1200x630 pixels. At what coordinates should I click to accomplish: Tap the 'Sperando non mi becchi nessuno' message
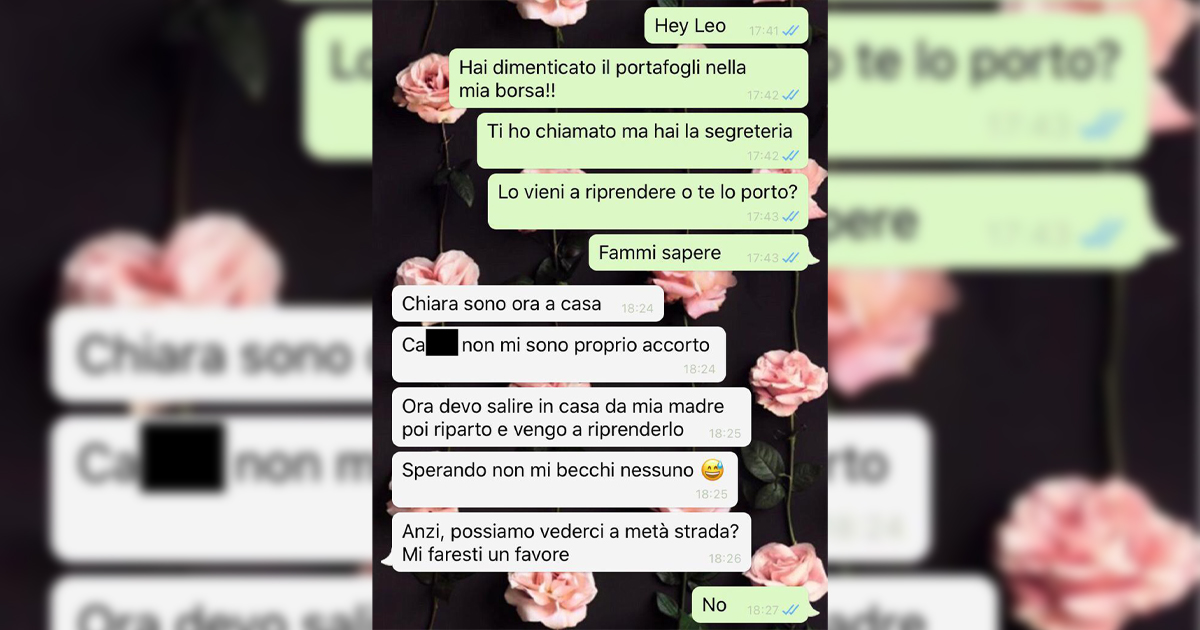pos(564,480)
